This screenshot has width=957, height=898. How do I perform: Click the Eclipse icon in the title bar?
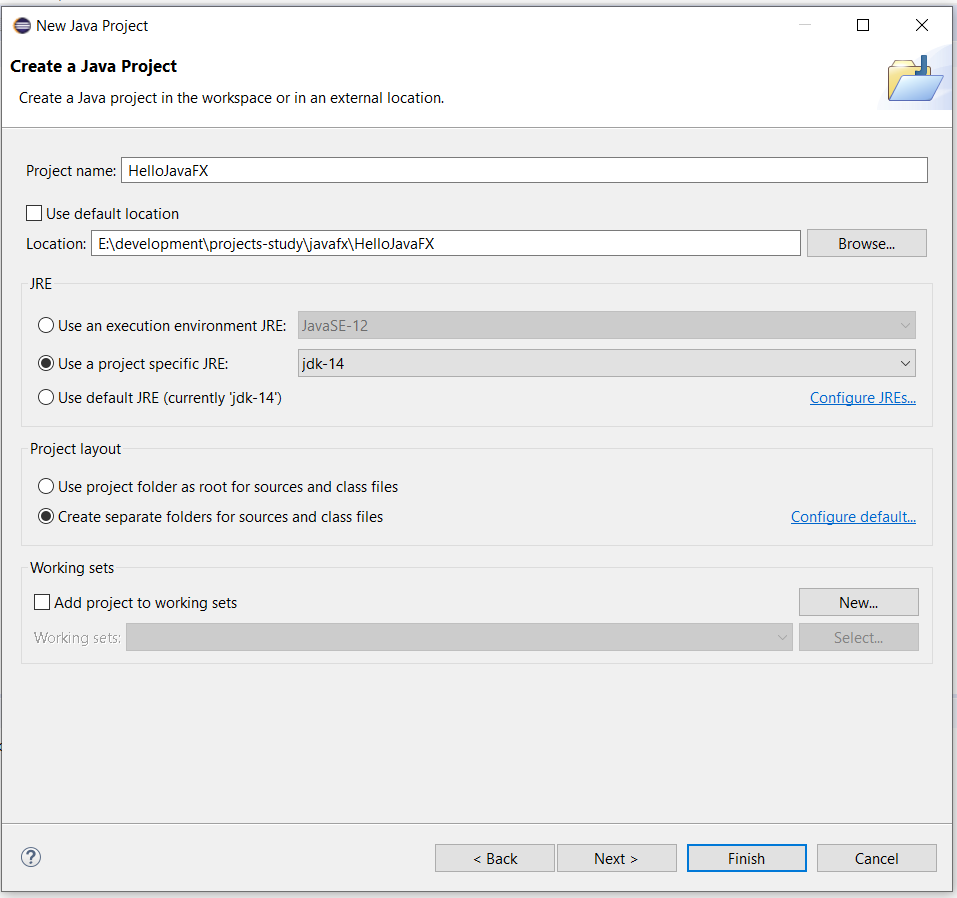22,26
